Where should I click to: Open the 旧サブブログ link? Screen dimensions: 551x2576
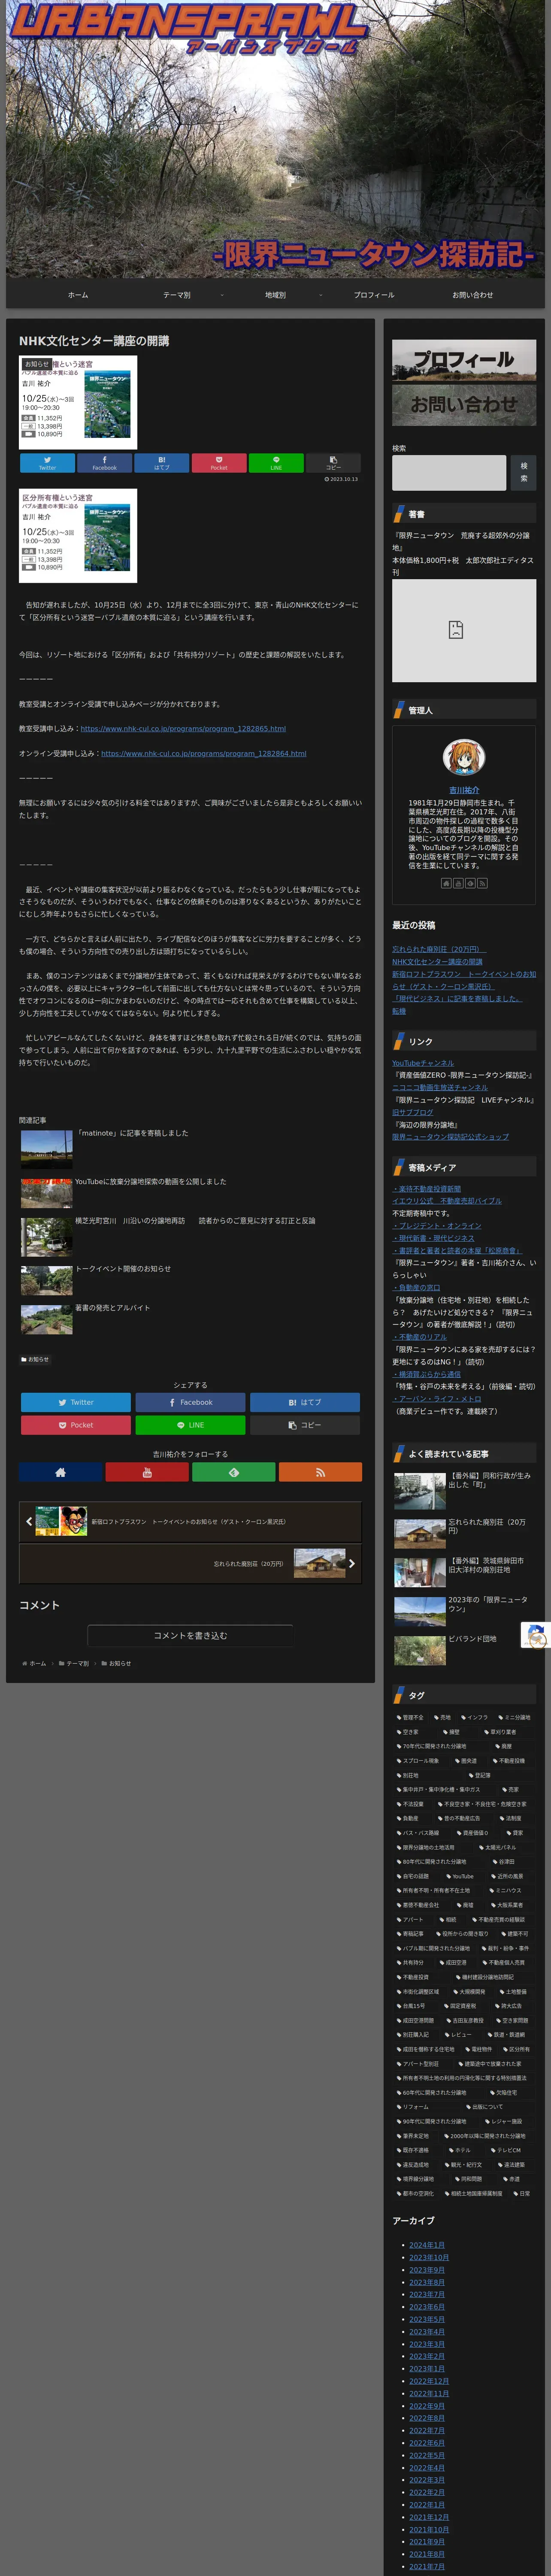coord(413,1112)
